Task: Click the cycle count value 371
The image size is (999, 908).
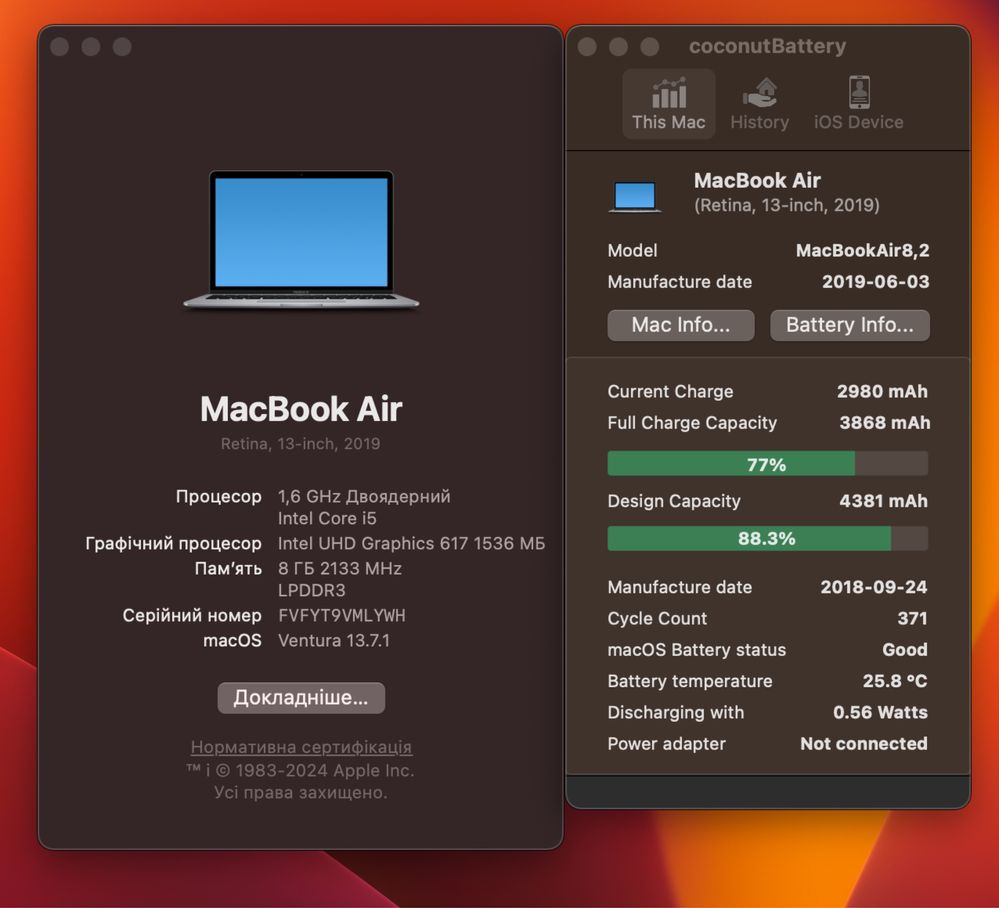Action: click(x=912, y=618)
